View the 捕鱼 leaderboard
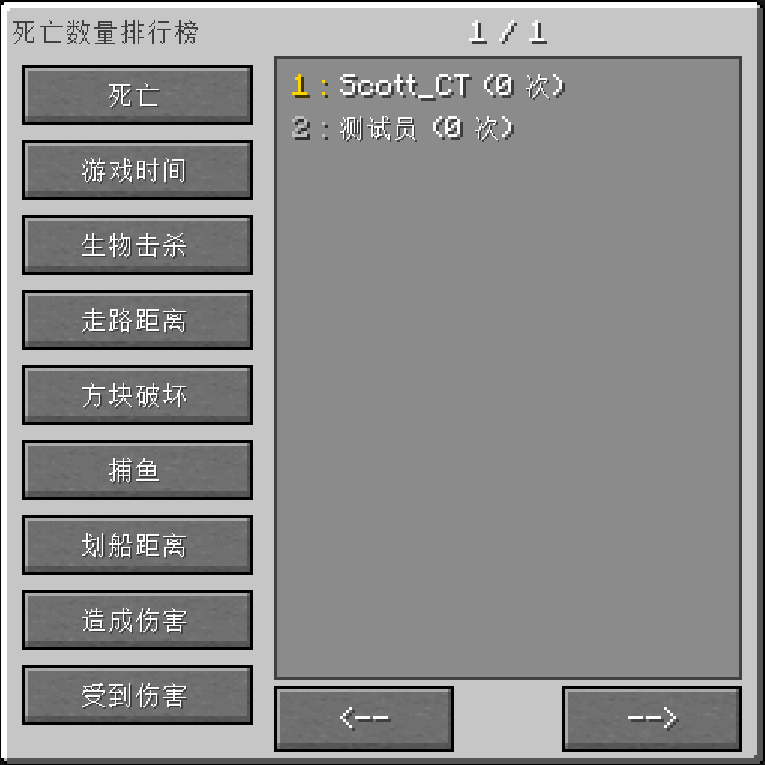765x765 pixels. click(137, 470)
